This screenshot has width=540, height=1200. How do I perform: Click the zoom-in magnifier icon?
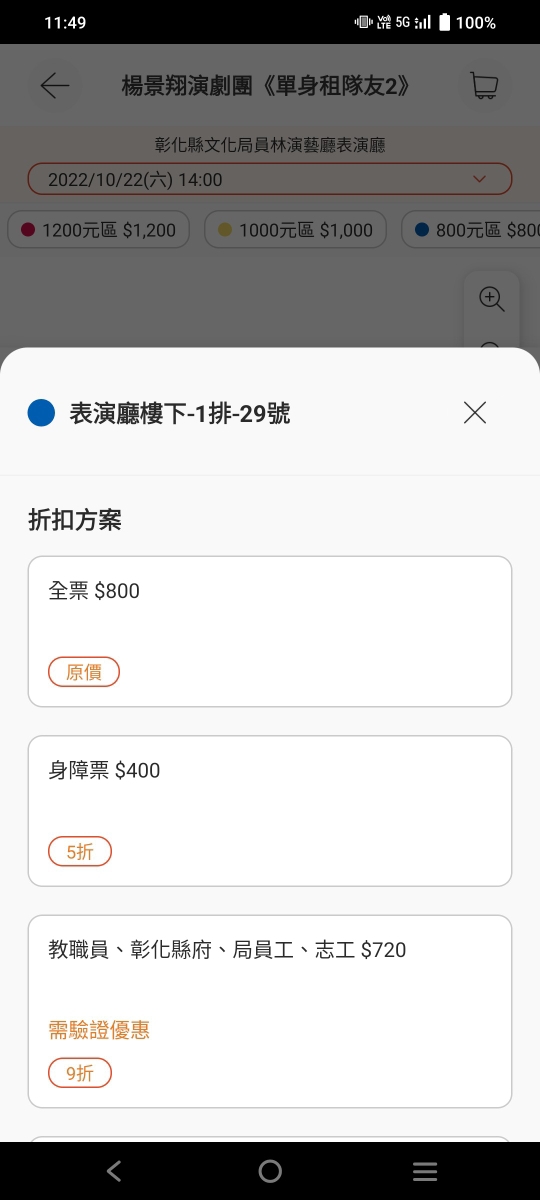pos(491,299)
